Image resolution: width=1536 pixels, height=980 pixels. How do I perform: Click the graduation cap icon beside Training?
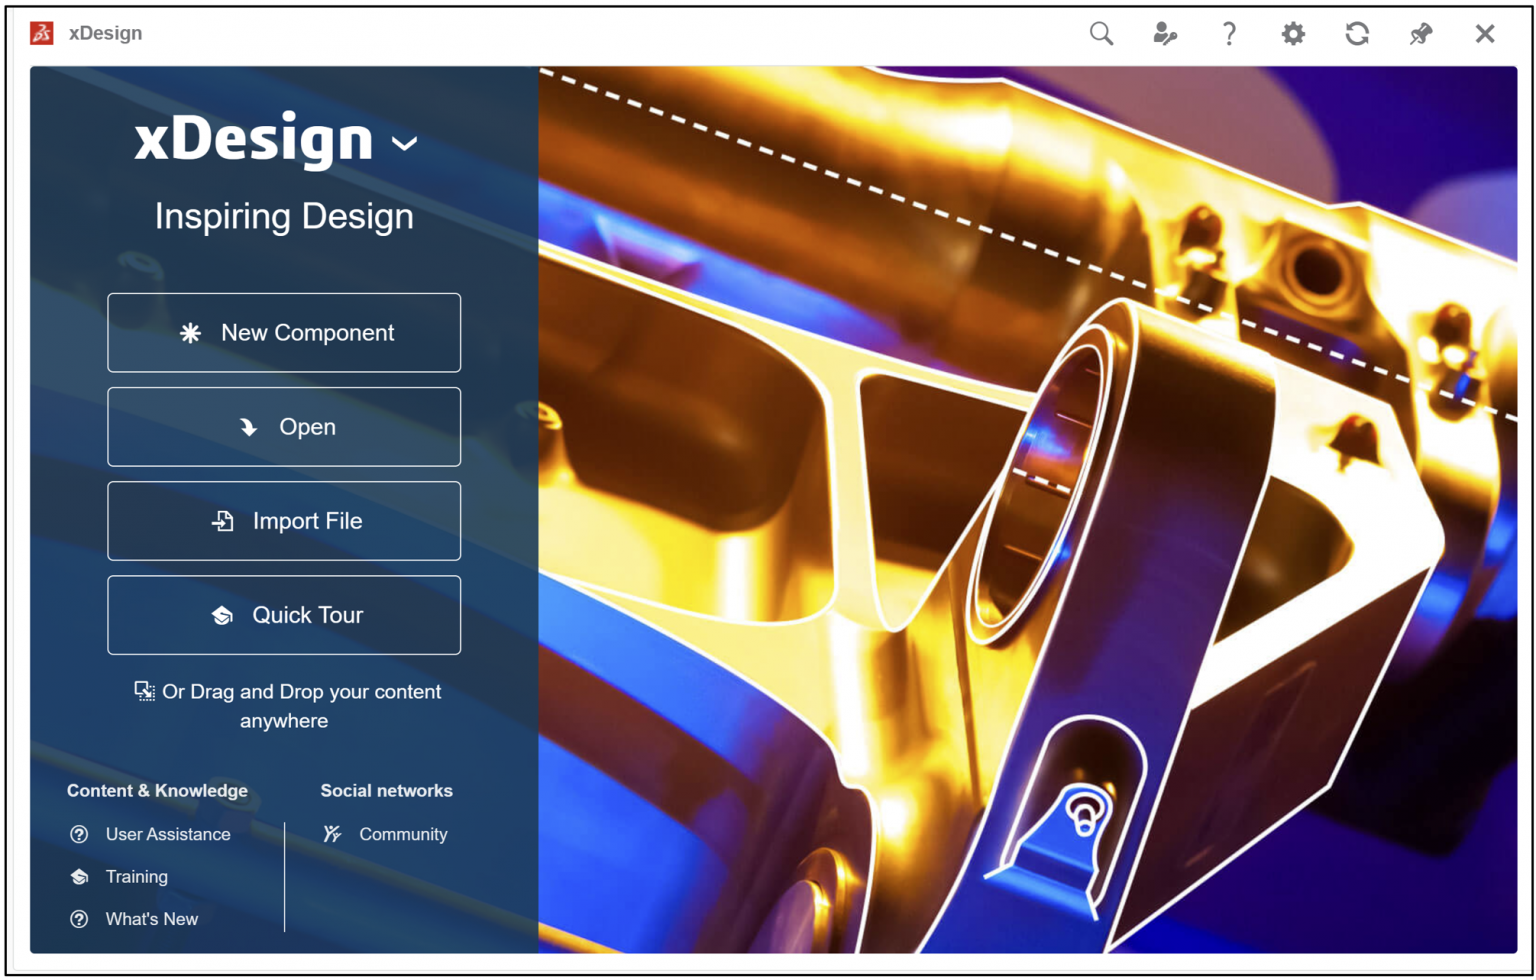point(79,877)
